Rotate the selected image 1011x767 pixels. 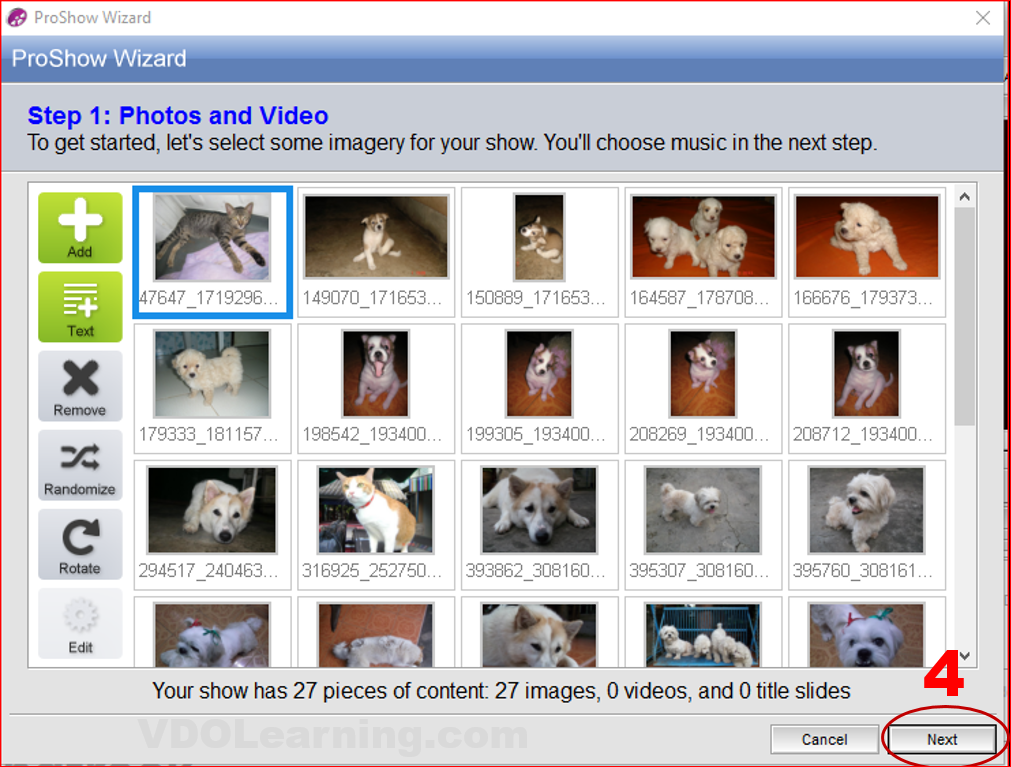tap(80, 545)
